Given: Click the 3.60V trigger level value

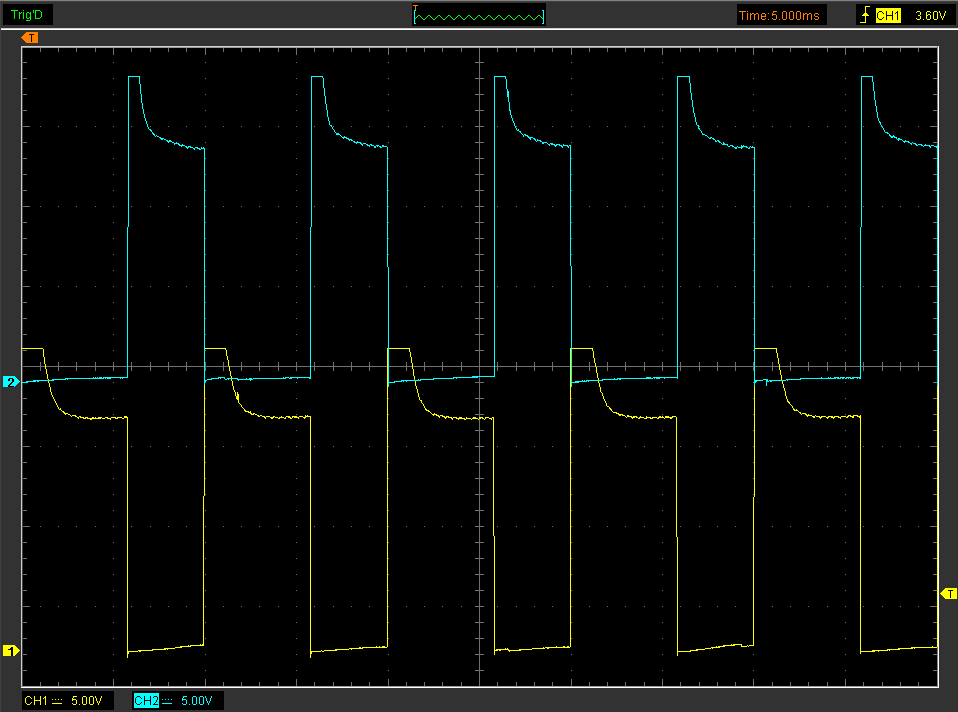Looking at the screenshot, I should 929,15.
